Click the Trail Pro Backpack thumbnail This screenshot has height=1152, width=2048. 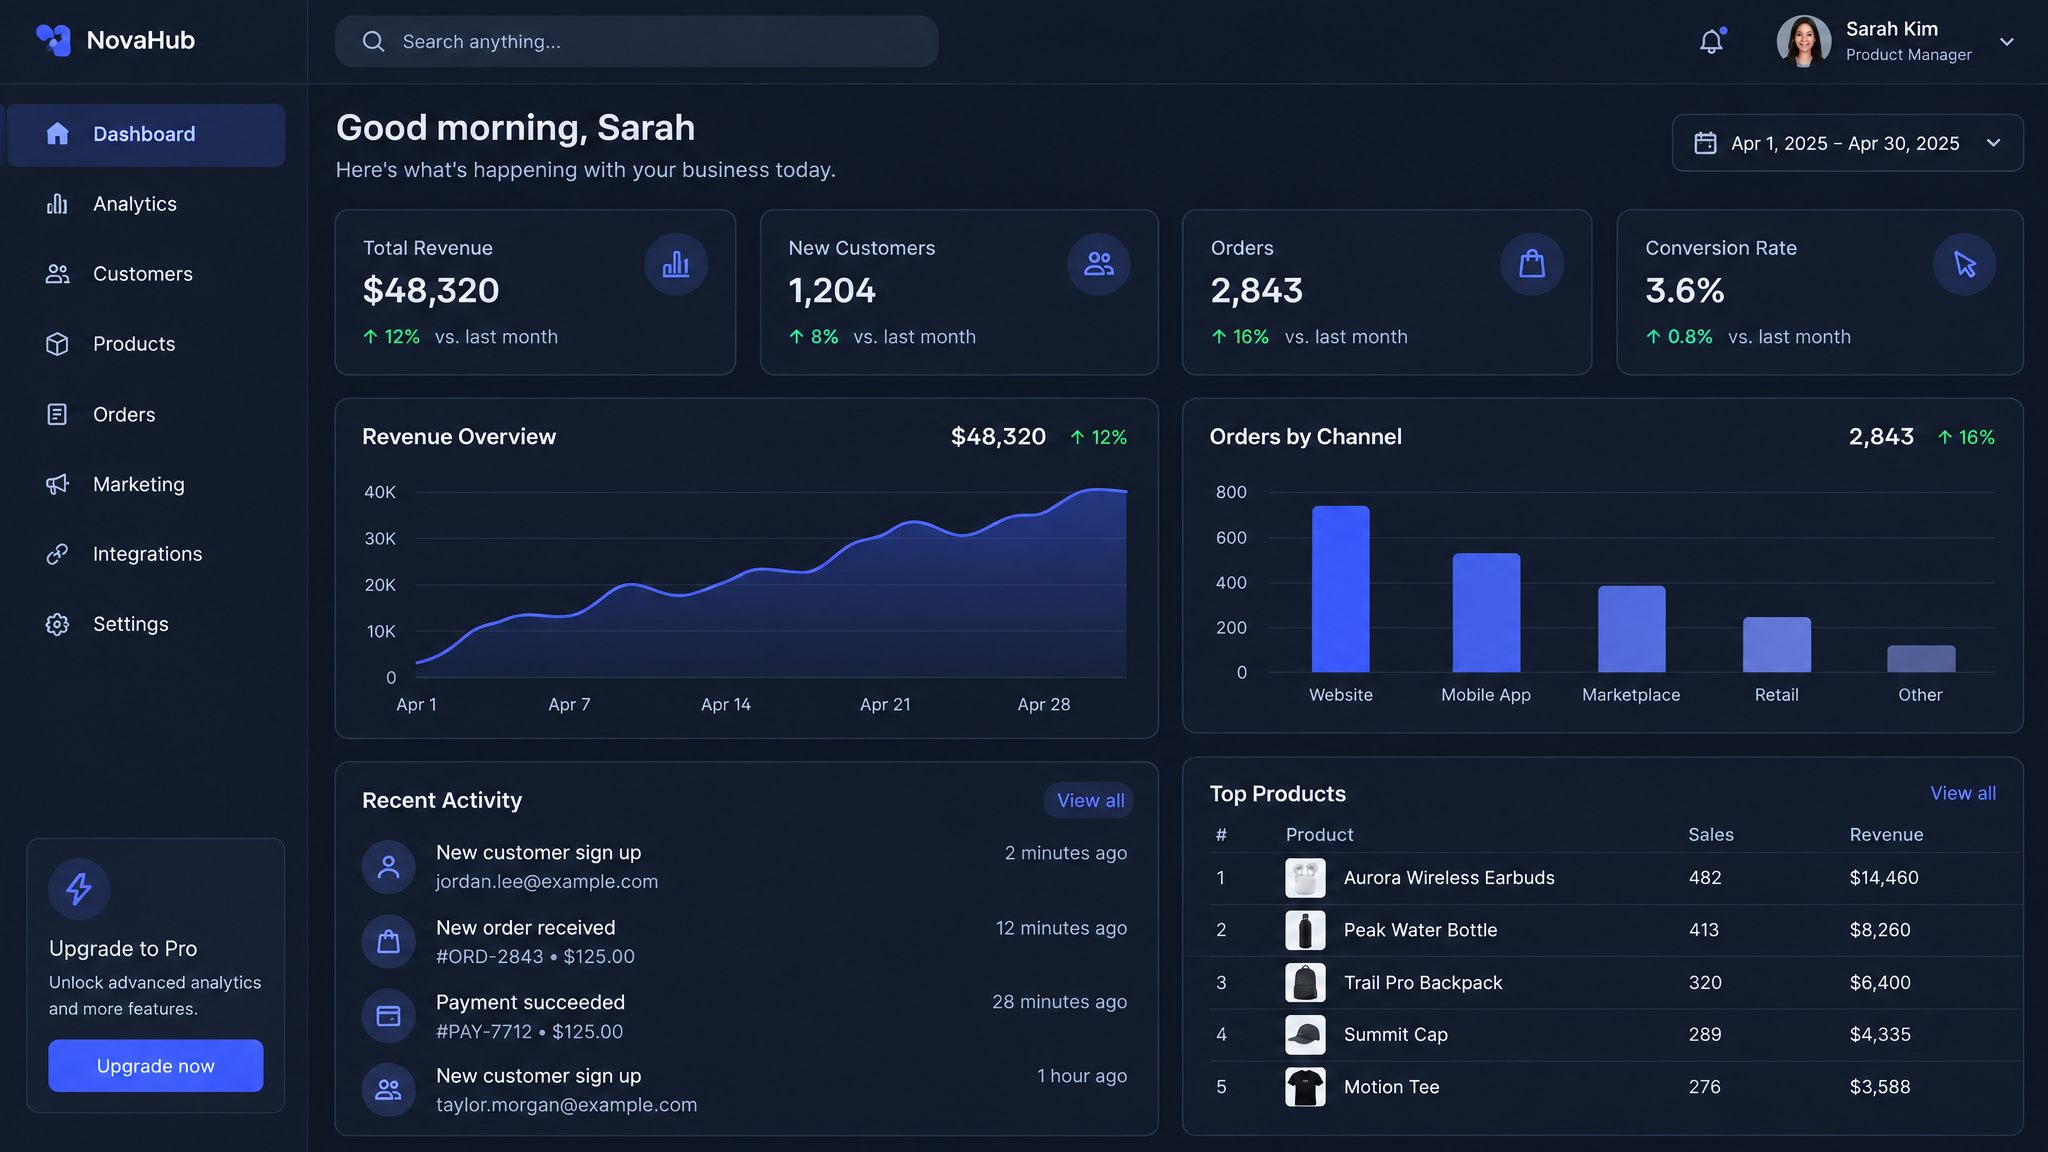click(1305, 983)
